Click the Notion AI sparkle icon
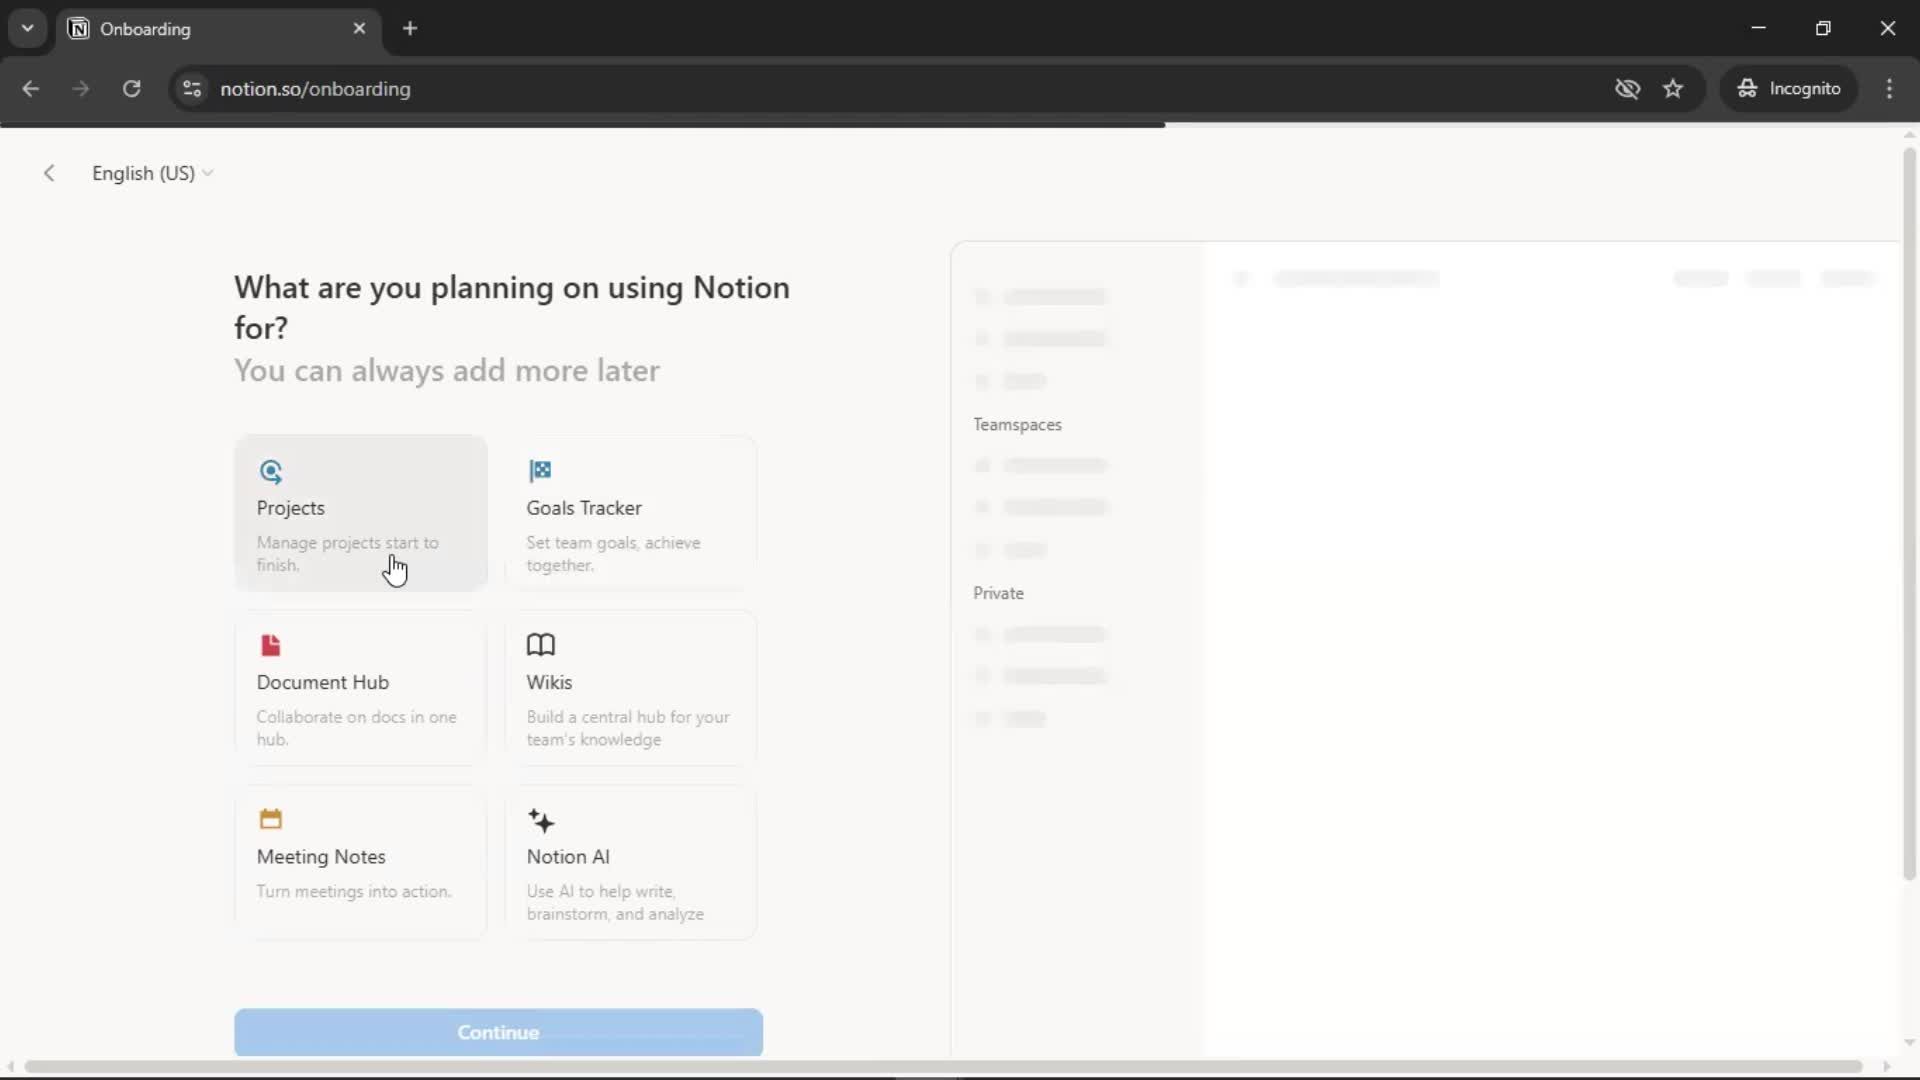1920x1080 pixels. (x=541, y=821)
